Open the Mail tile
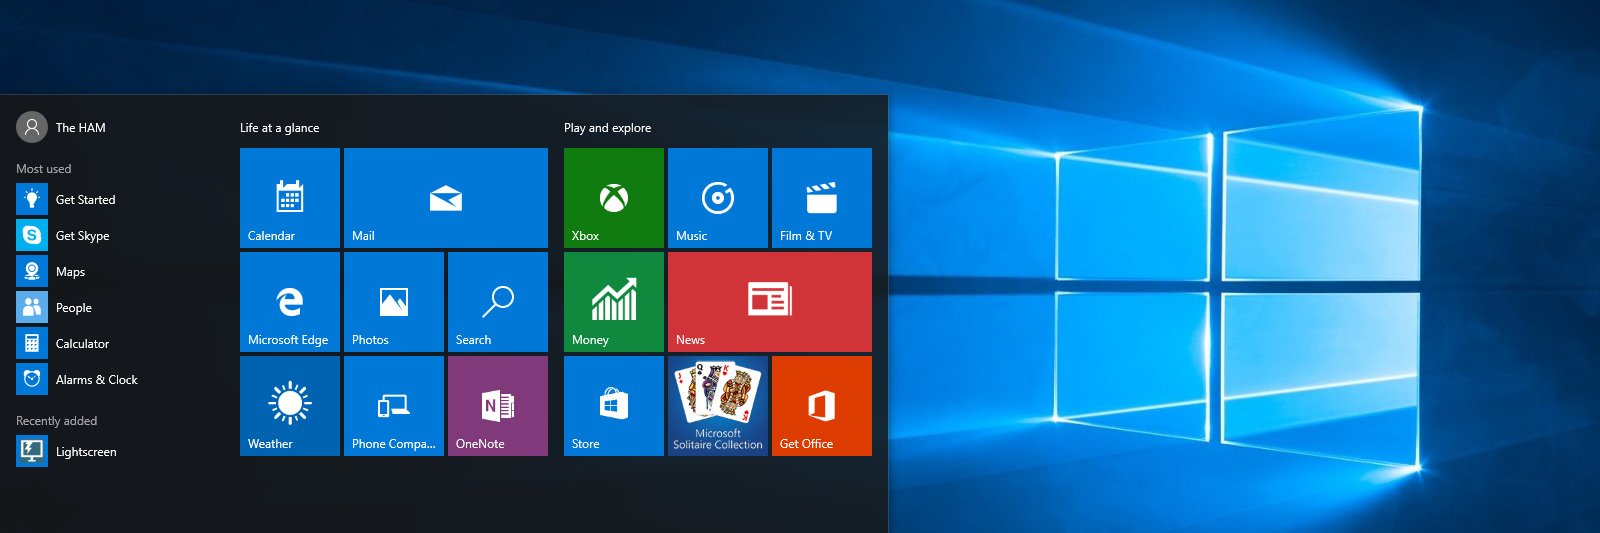This screenshot has height=533, width=1600. (x=446, y=198)
